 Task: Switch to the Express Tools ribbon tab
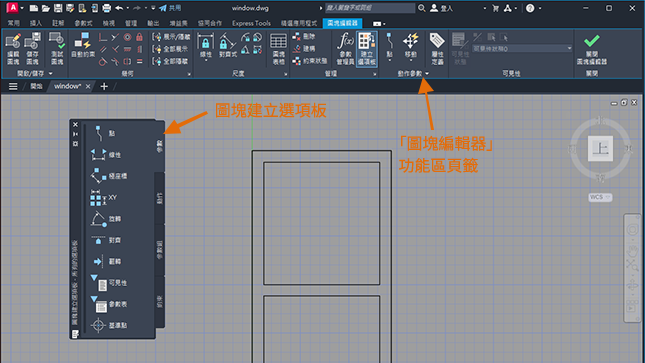[x=251, y=23]
